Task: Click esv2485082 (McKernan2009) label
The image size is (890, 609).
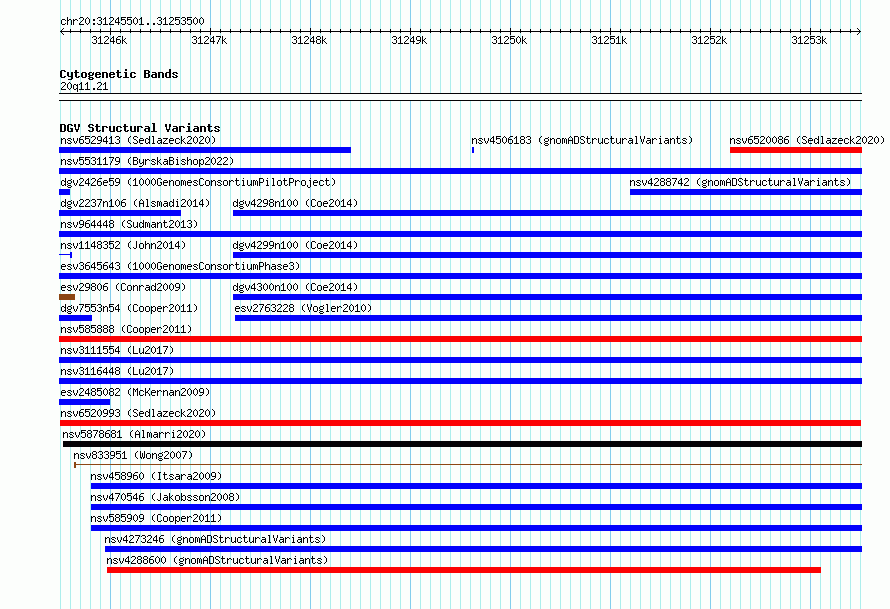Action: pyautogui.click(x=135, y=392)
